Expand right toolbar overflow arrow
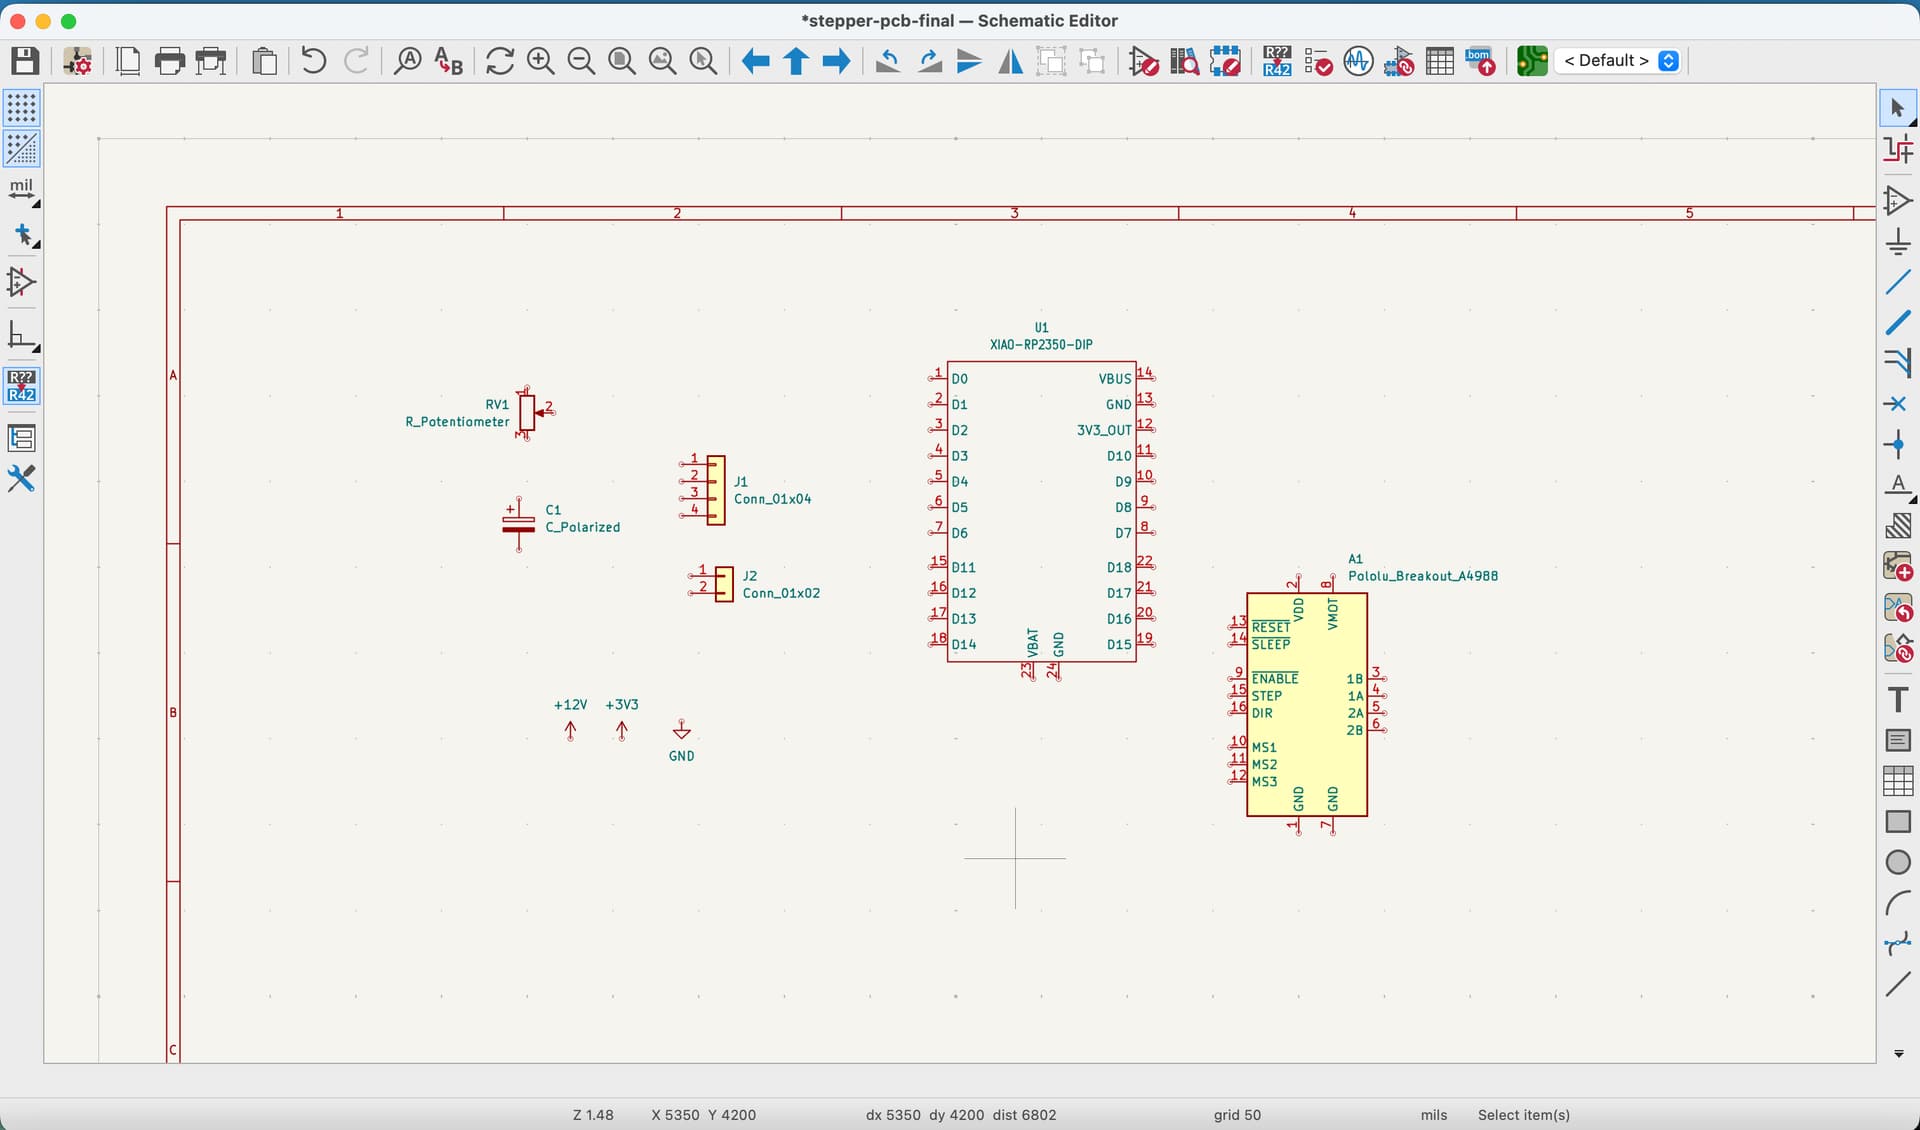This screenshot has width=1920, height=1130. 1898,1054
